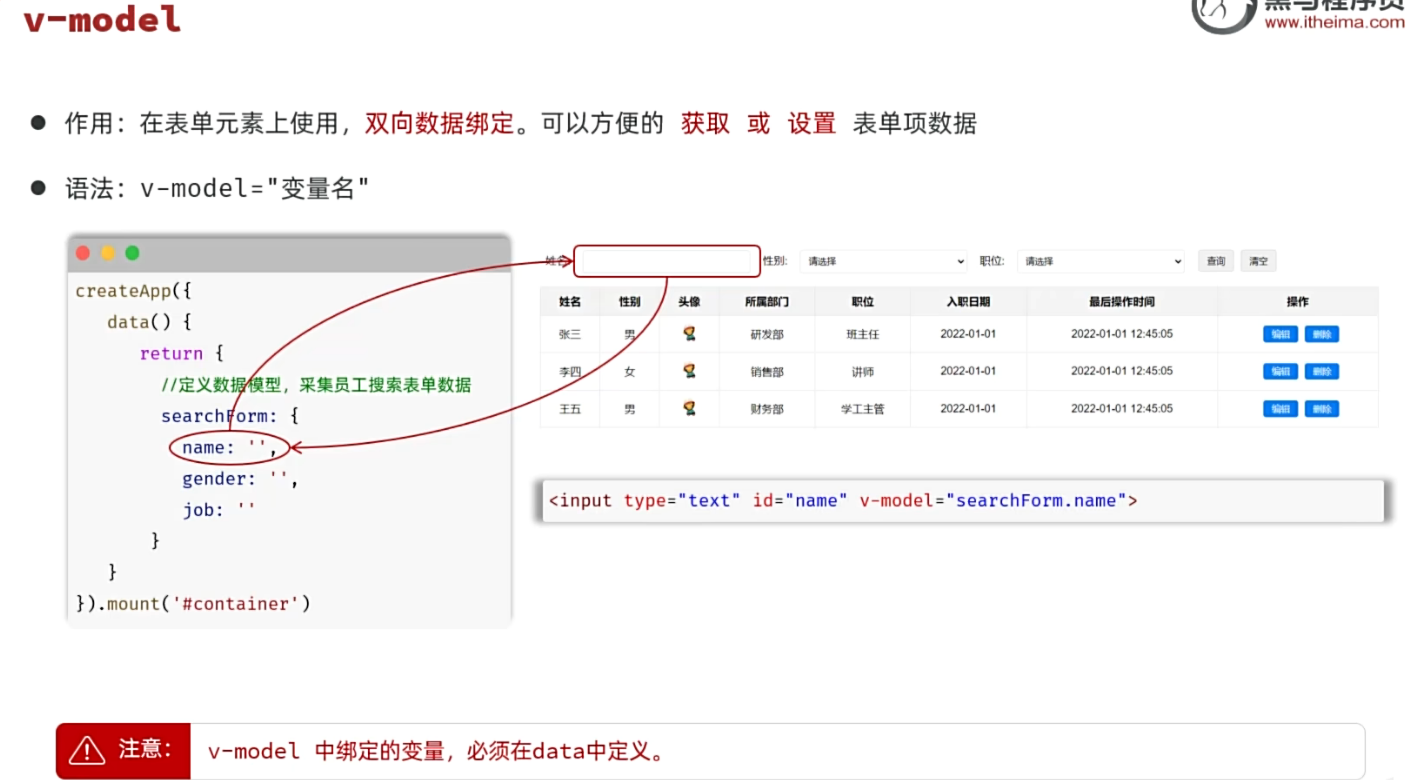
Task: Click the 操作 column header
Action: coord(1297,301)
